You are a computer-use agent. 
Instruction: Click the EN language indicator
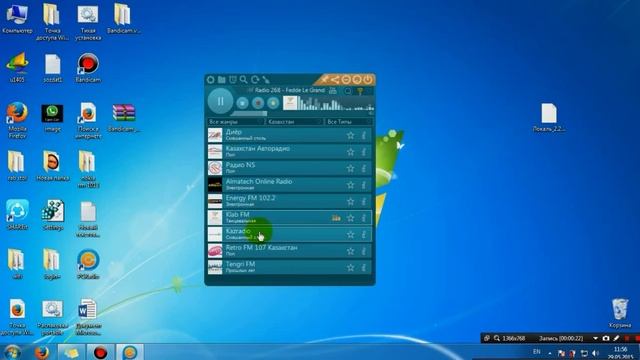[537, 352]
